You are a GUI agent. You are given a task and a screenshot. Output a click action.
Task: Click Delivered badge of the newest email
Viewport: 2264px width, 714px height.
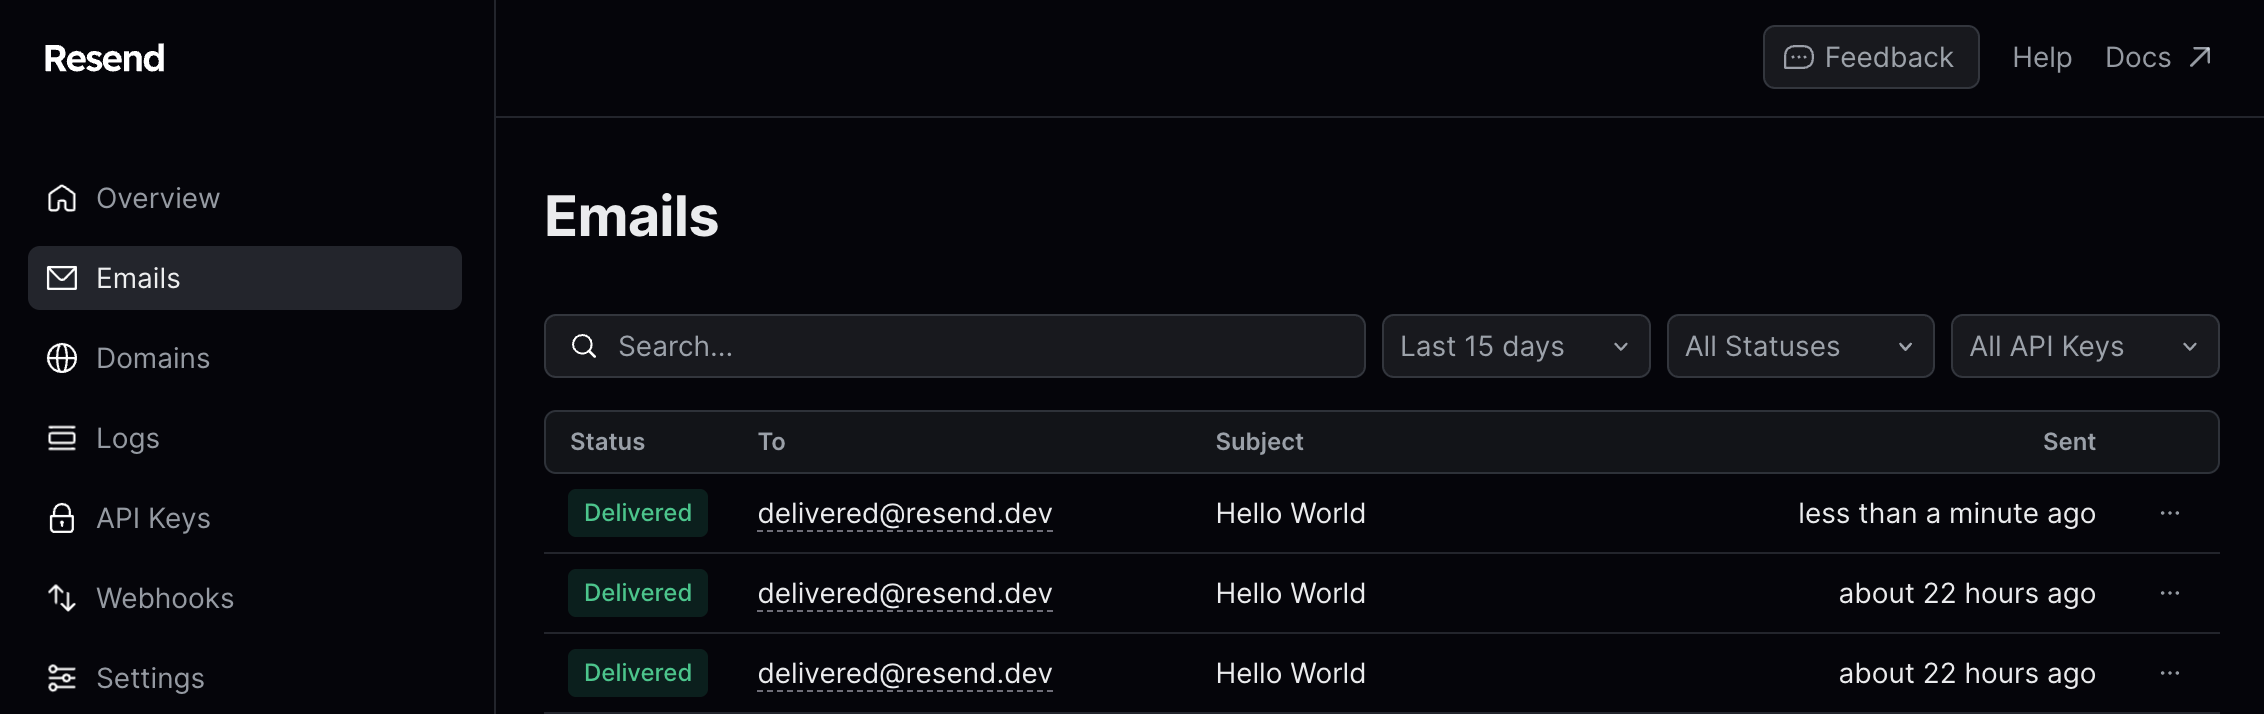tap(638, 513)
